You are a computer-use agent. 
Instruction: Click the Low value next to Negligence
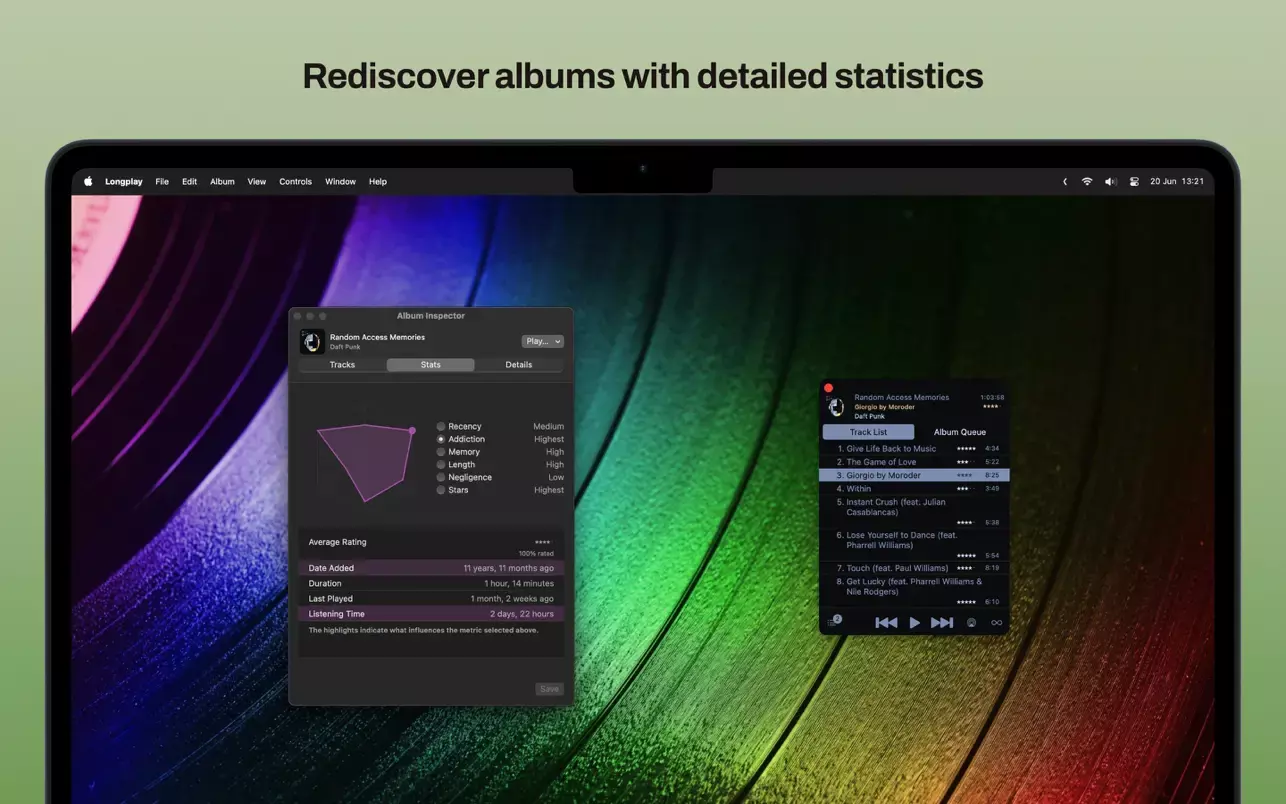pyautogui.click(x=556, y=477)
